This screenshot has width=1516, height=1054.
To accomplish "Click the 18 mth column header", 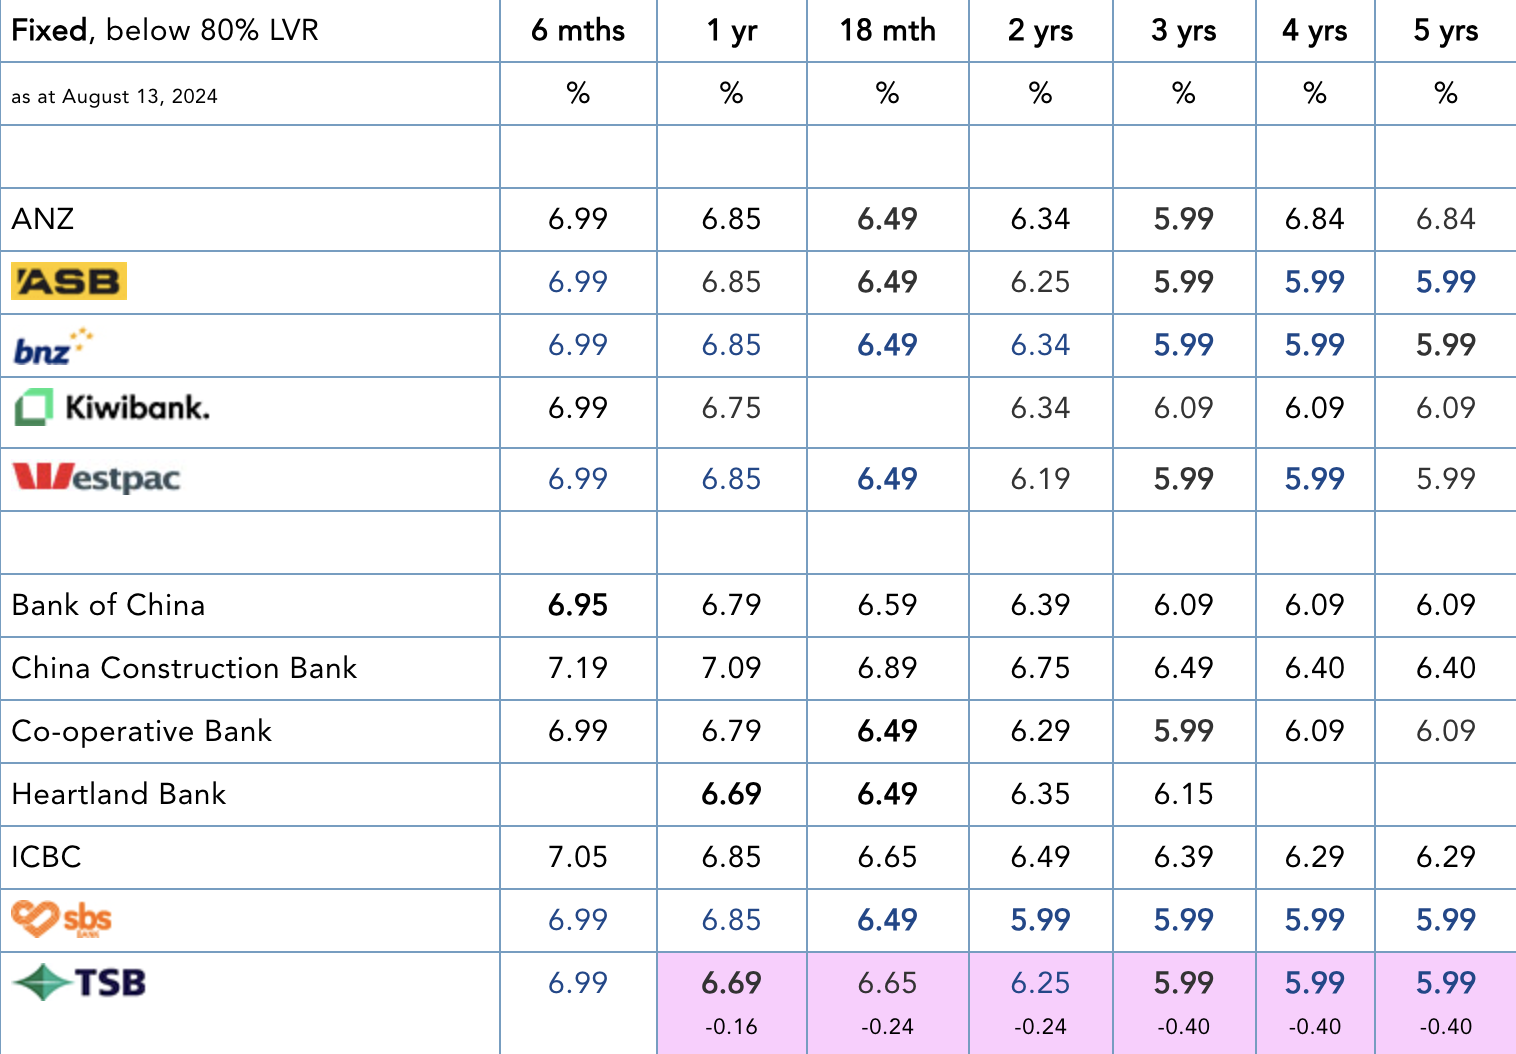I will click(888, 31).
